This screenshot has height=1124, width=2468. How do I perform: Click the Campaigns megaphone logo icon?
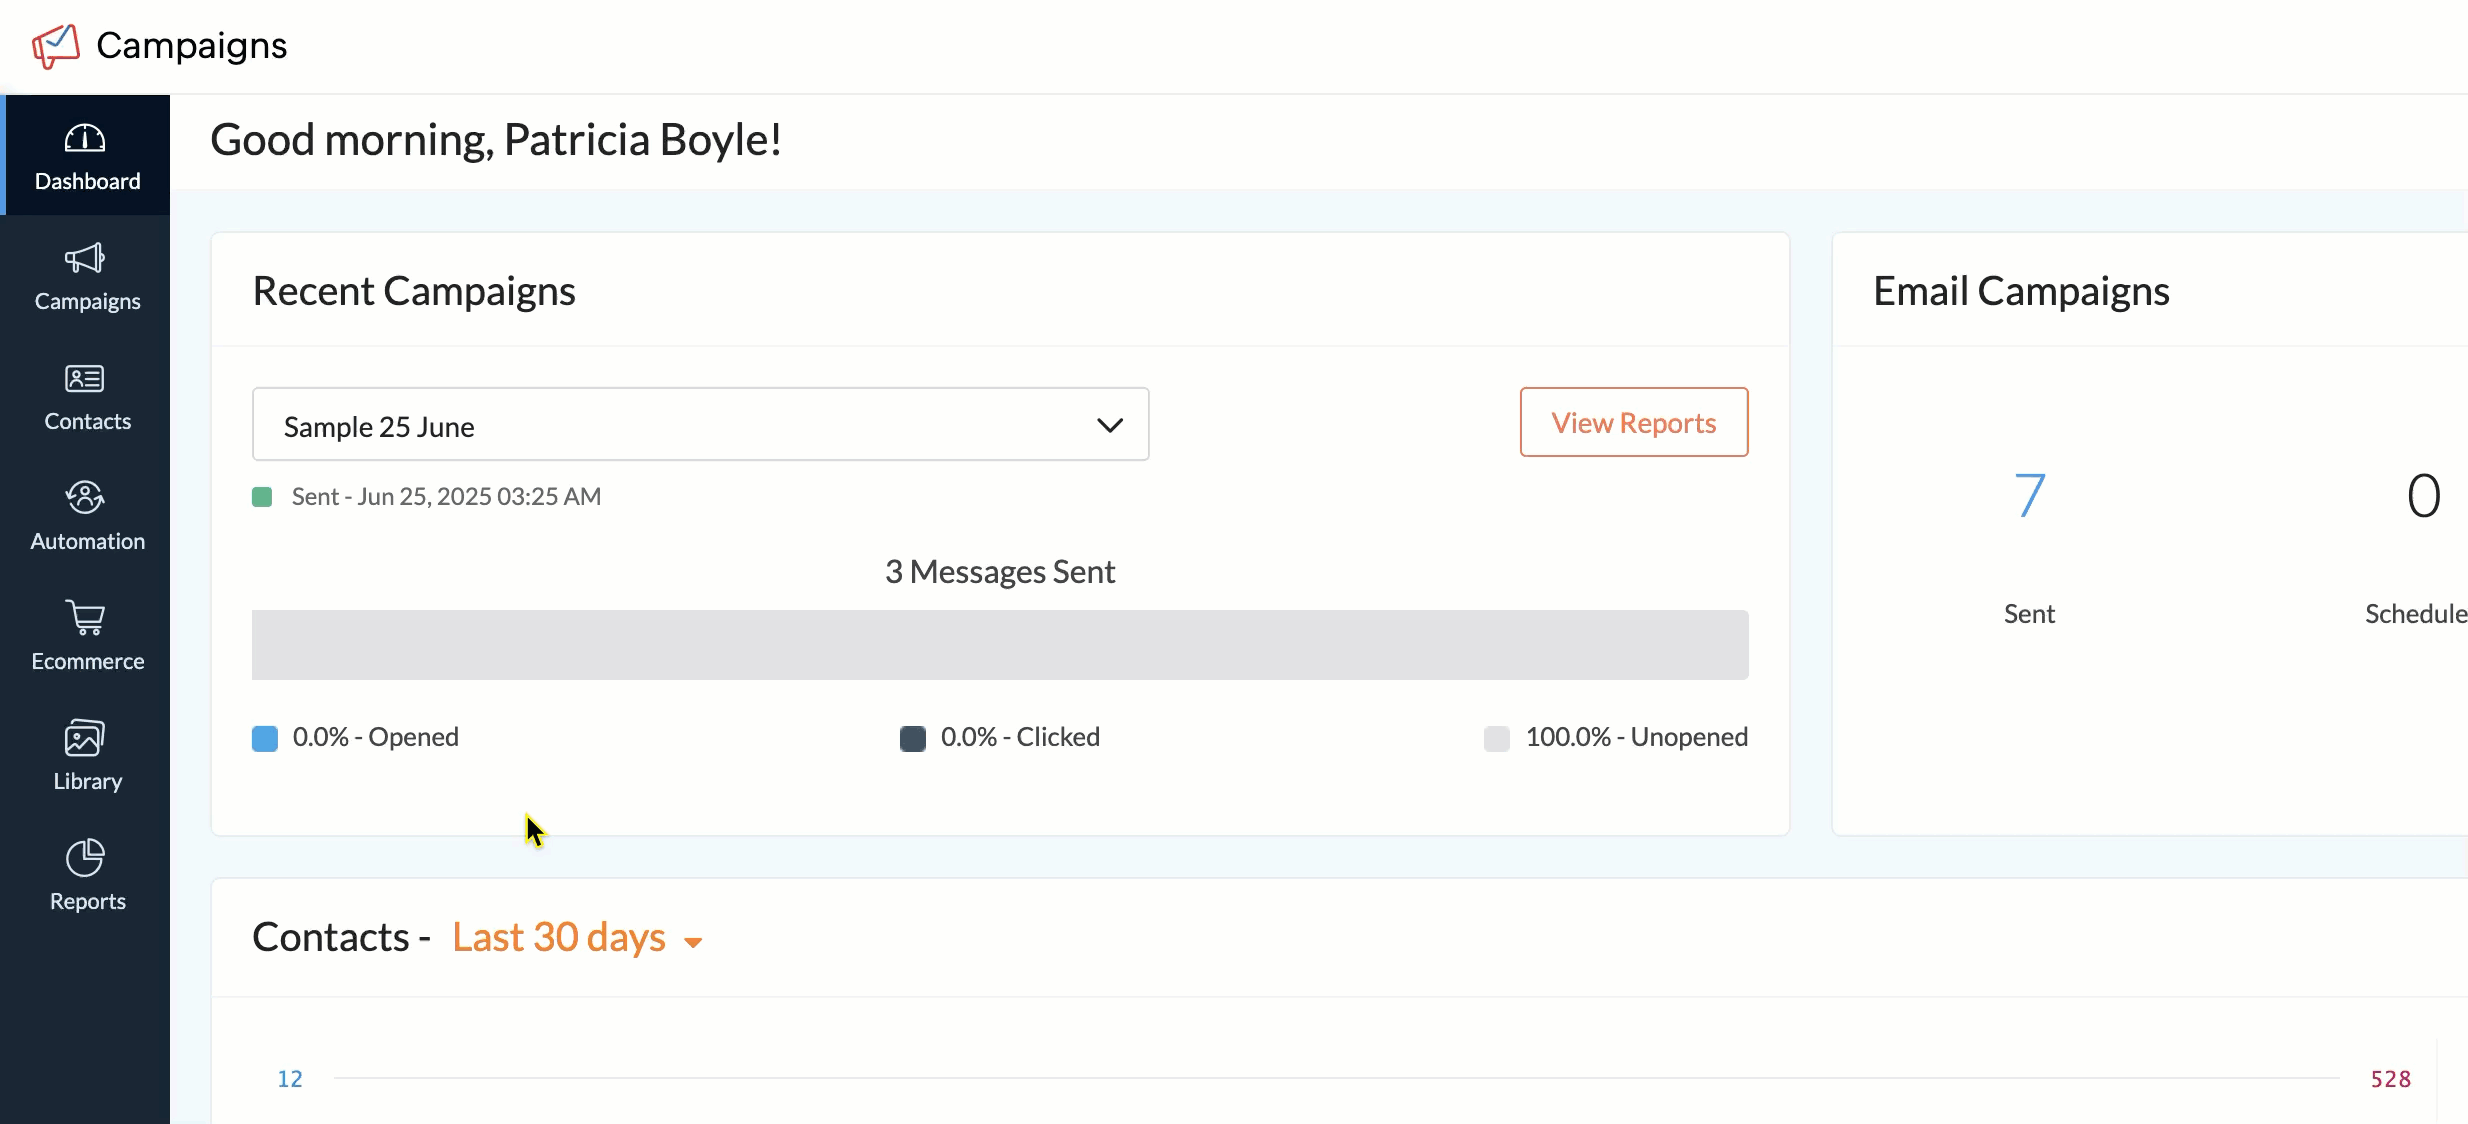click(56, 46)
